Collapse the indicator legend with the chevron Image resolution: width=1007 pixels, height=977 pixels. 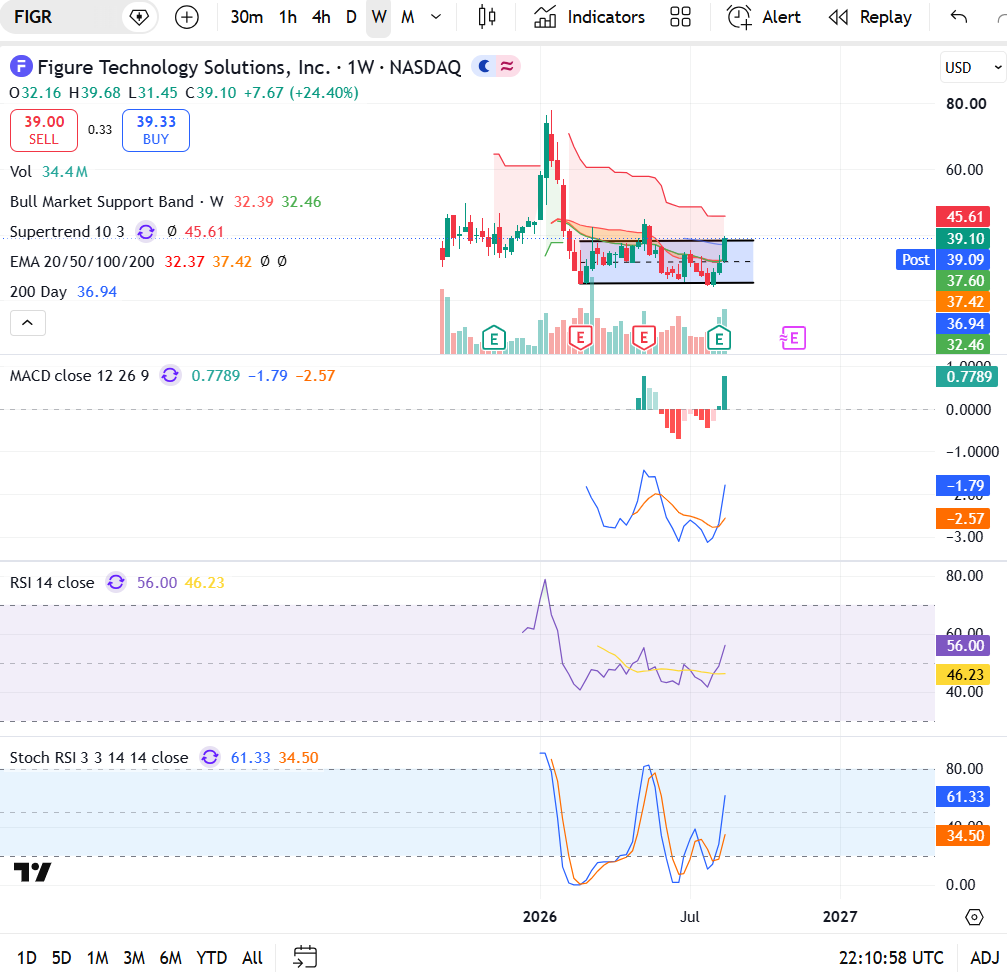click(28, 322)
